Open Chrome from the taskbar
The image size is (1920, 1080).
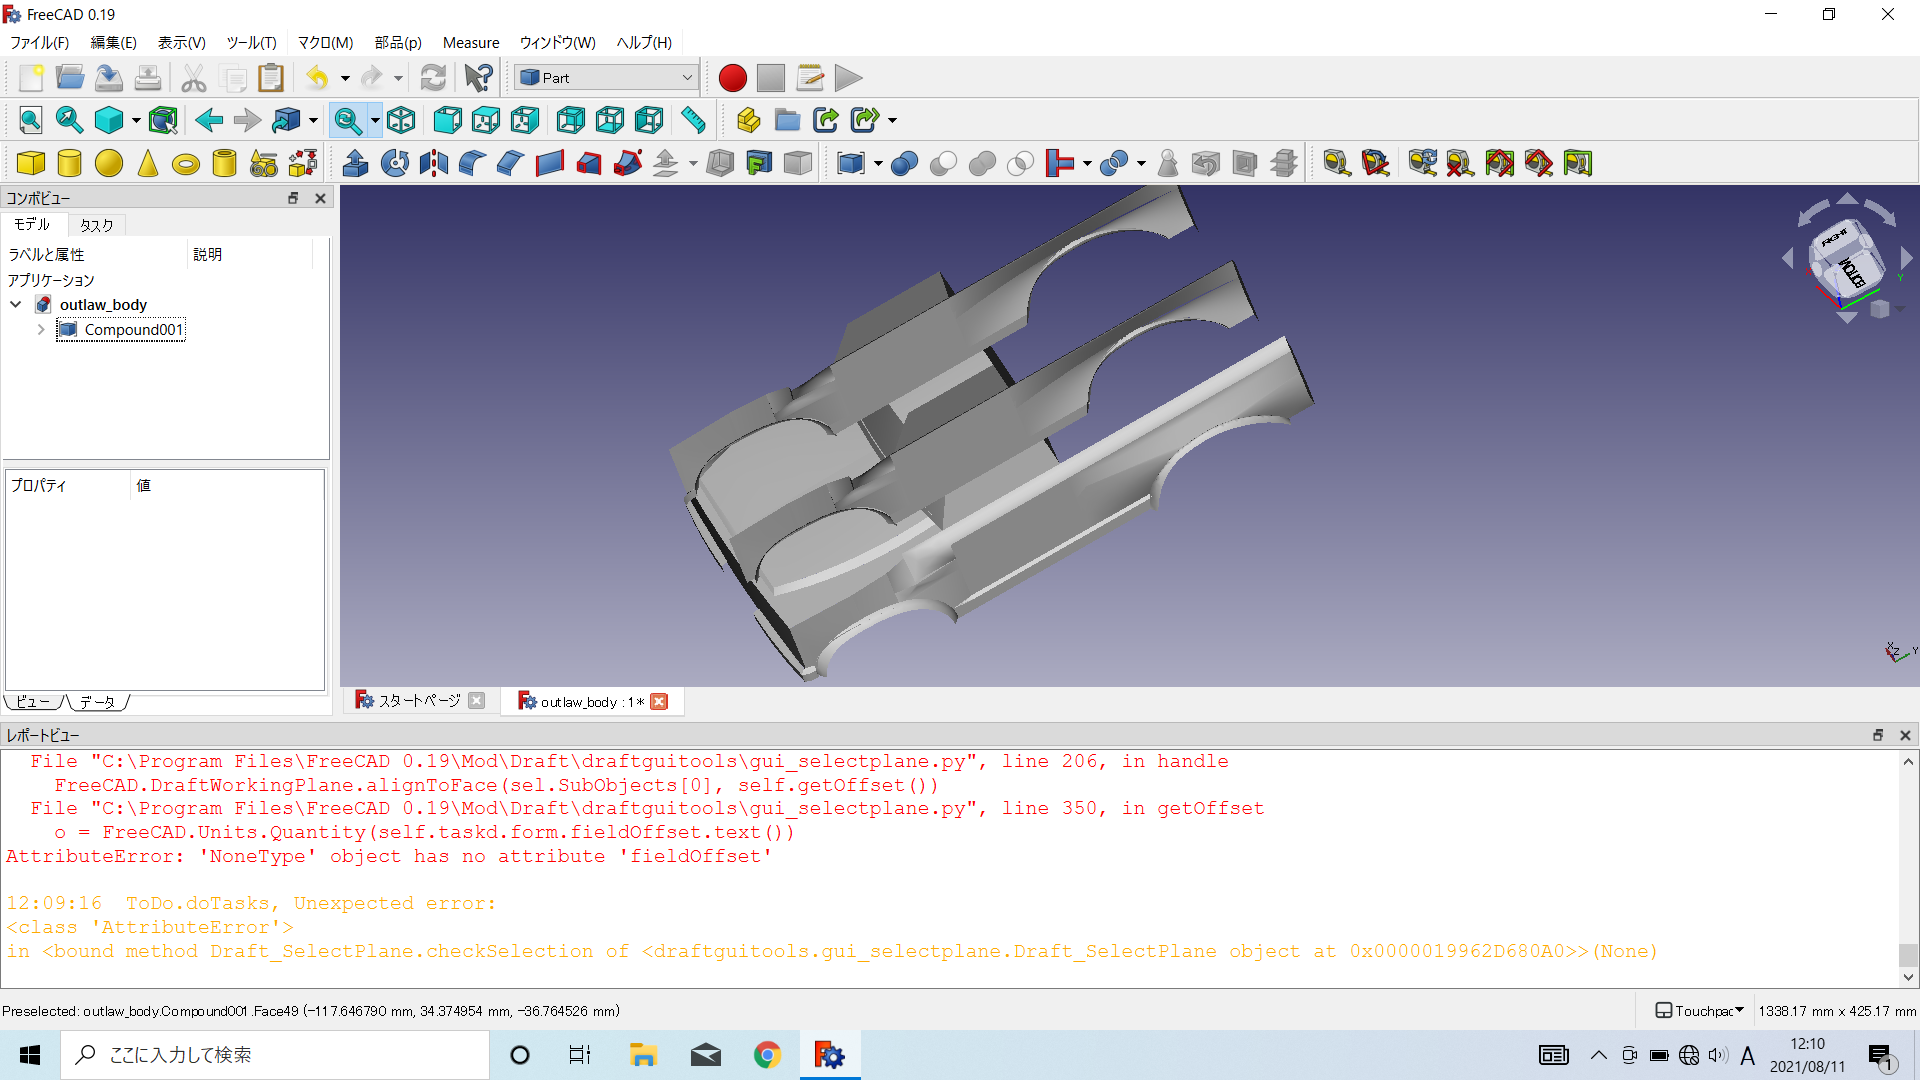(767, 1055)
